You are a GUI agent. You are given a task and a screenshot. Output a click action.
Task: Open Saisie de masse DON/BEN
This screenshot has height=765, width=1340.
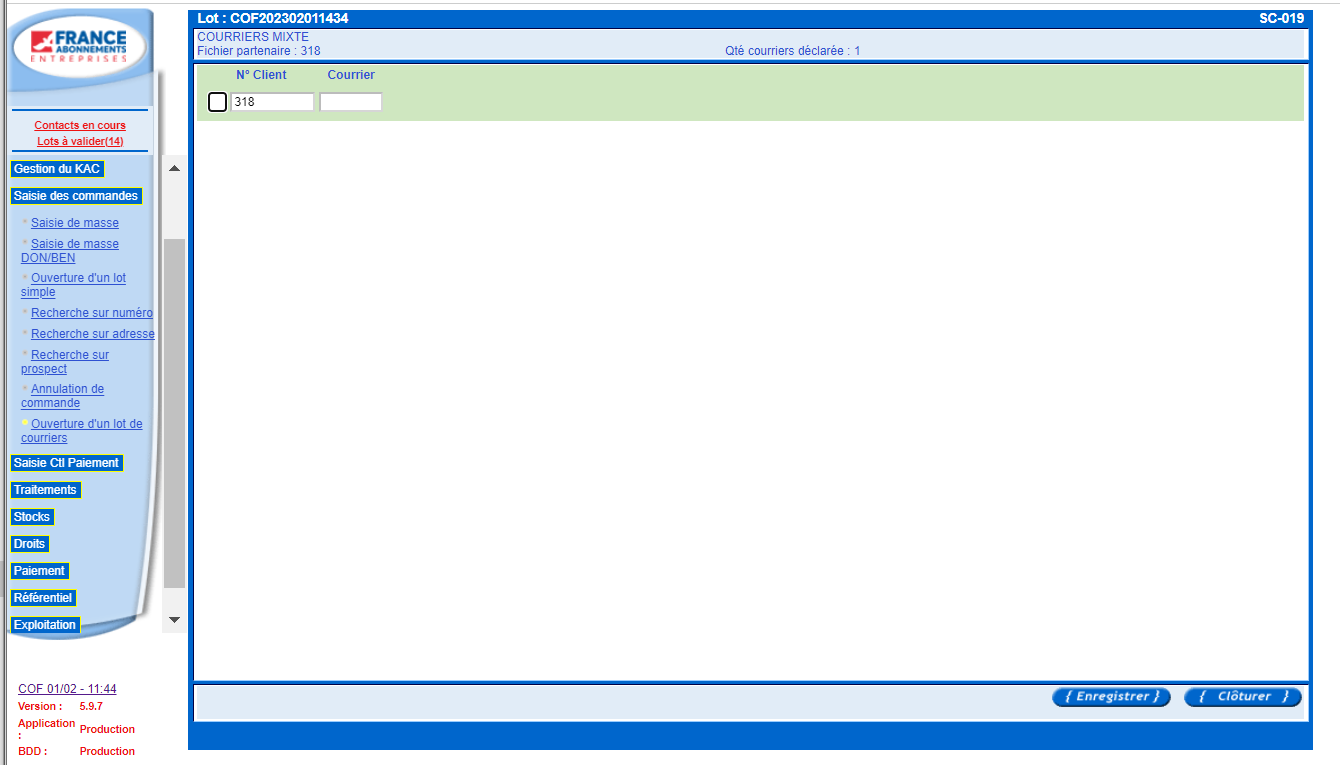click(x=70, y=251)
